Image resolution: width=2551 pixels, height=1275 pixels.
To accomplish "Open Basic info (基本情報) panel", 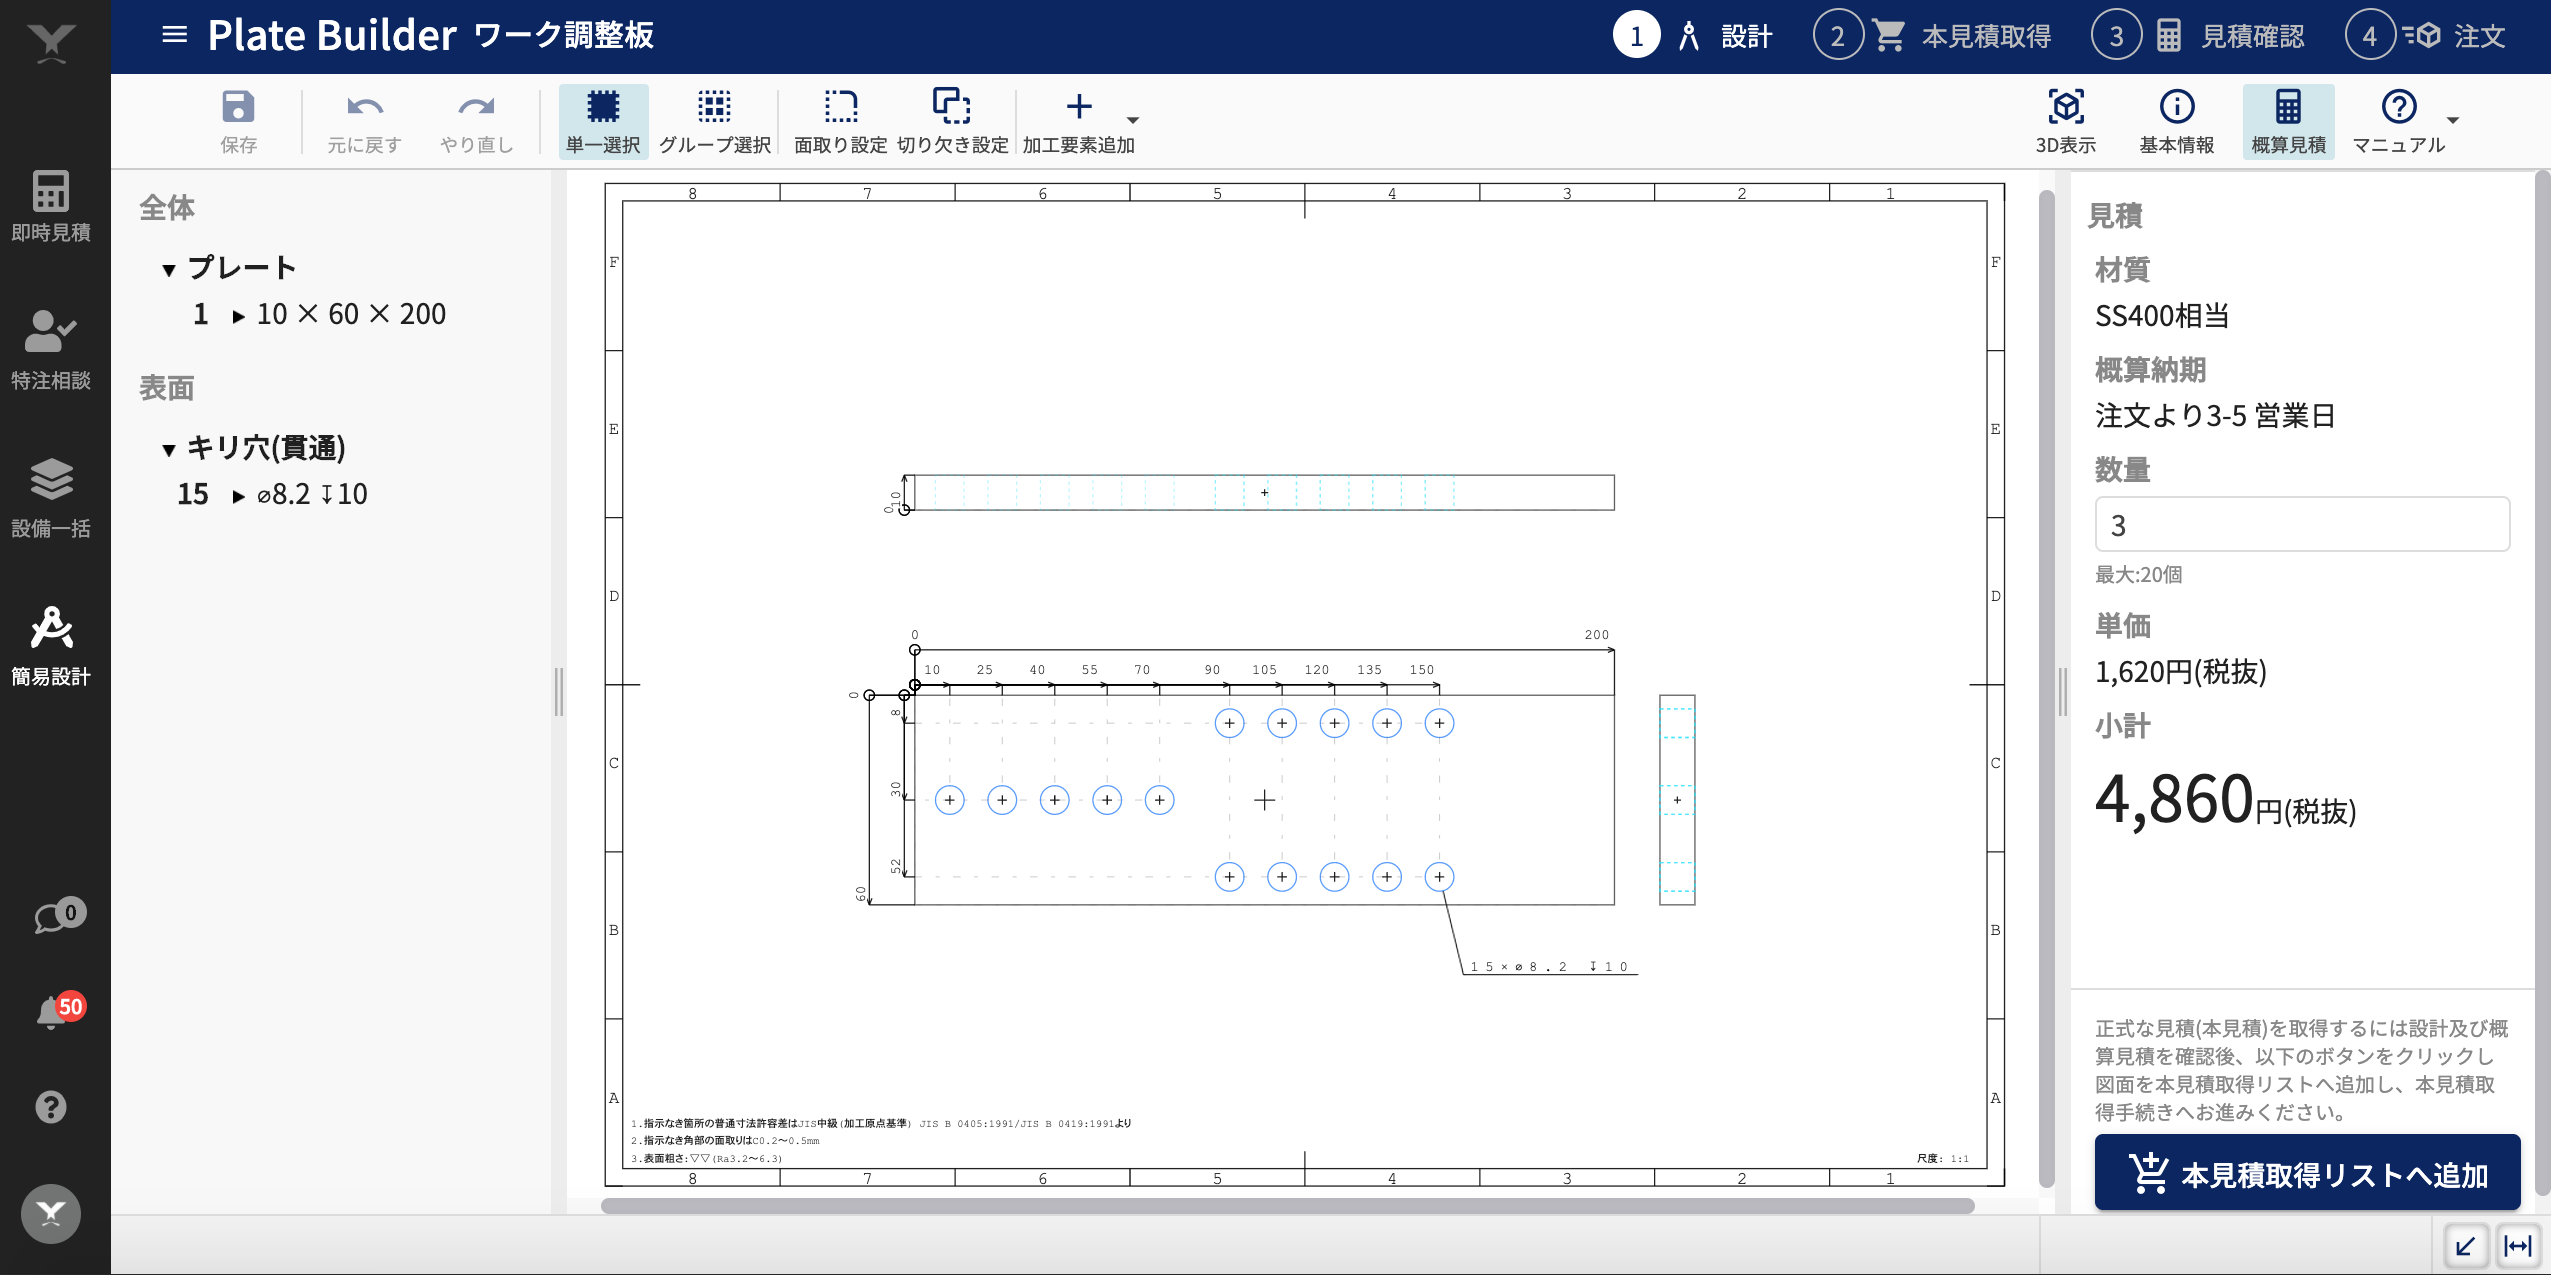I will tap(2177, 121).
